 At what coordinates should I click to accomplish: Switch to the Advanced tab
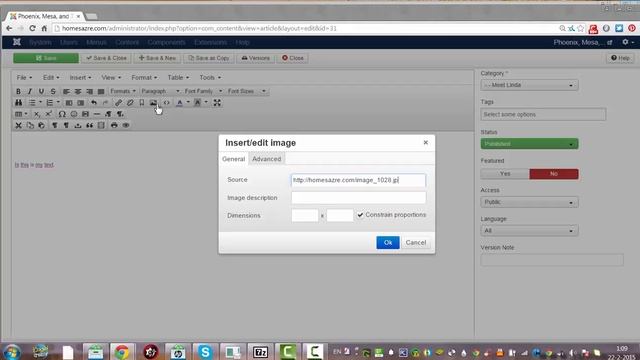click(267, 159)
